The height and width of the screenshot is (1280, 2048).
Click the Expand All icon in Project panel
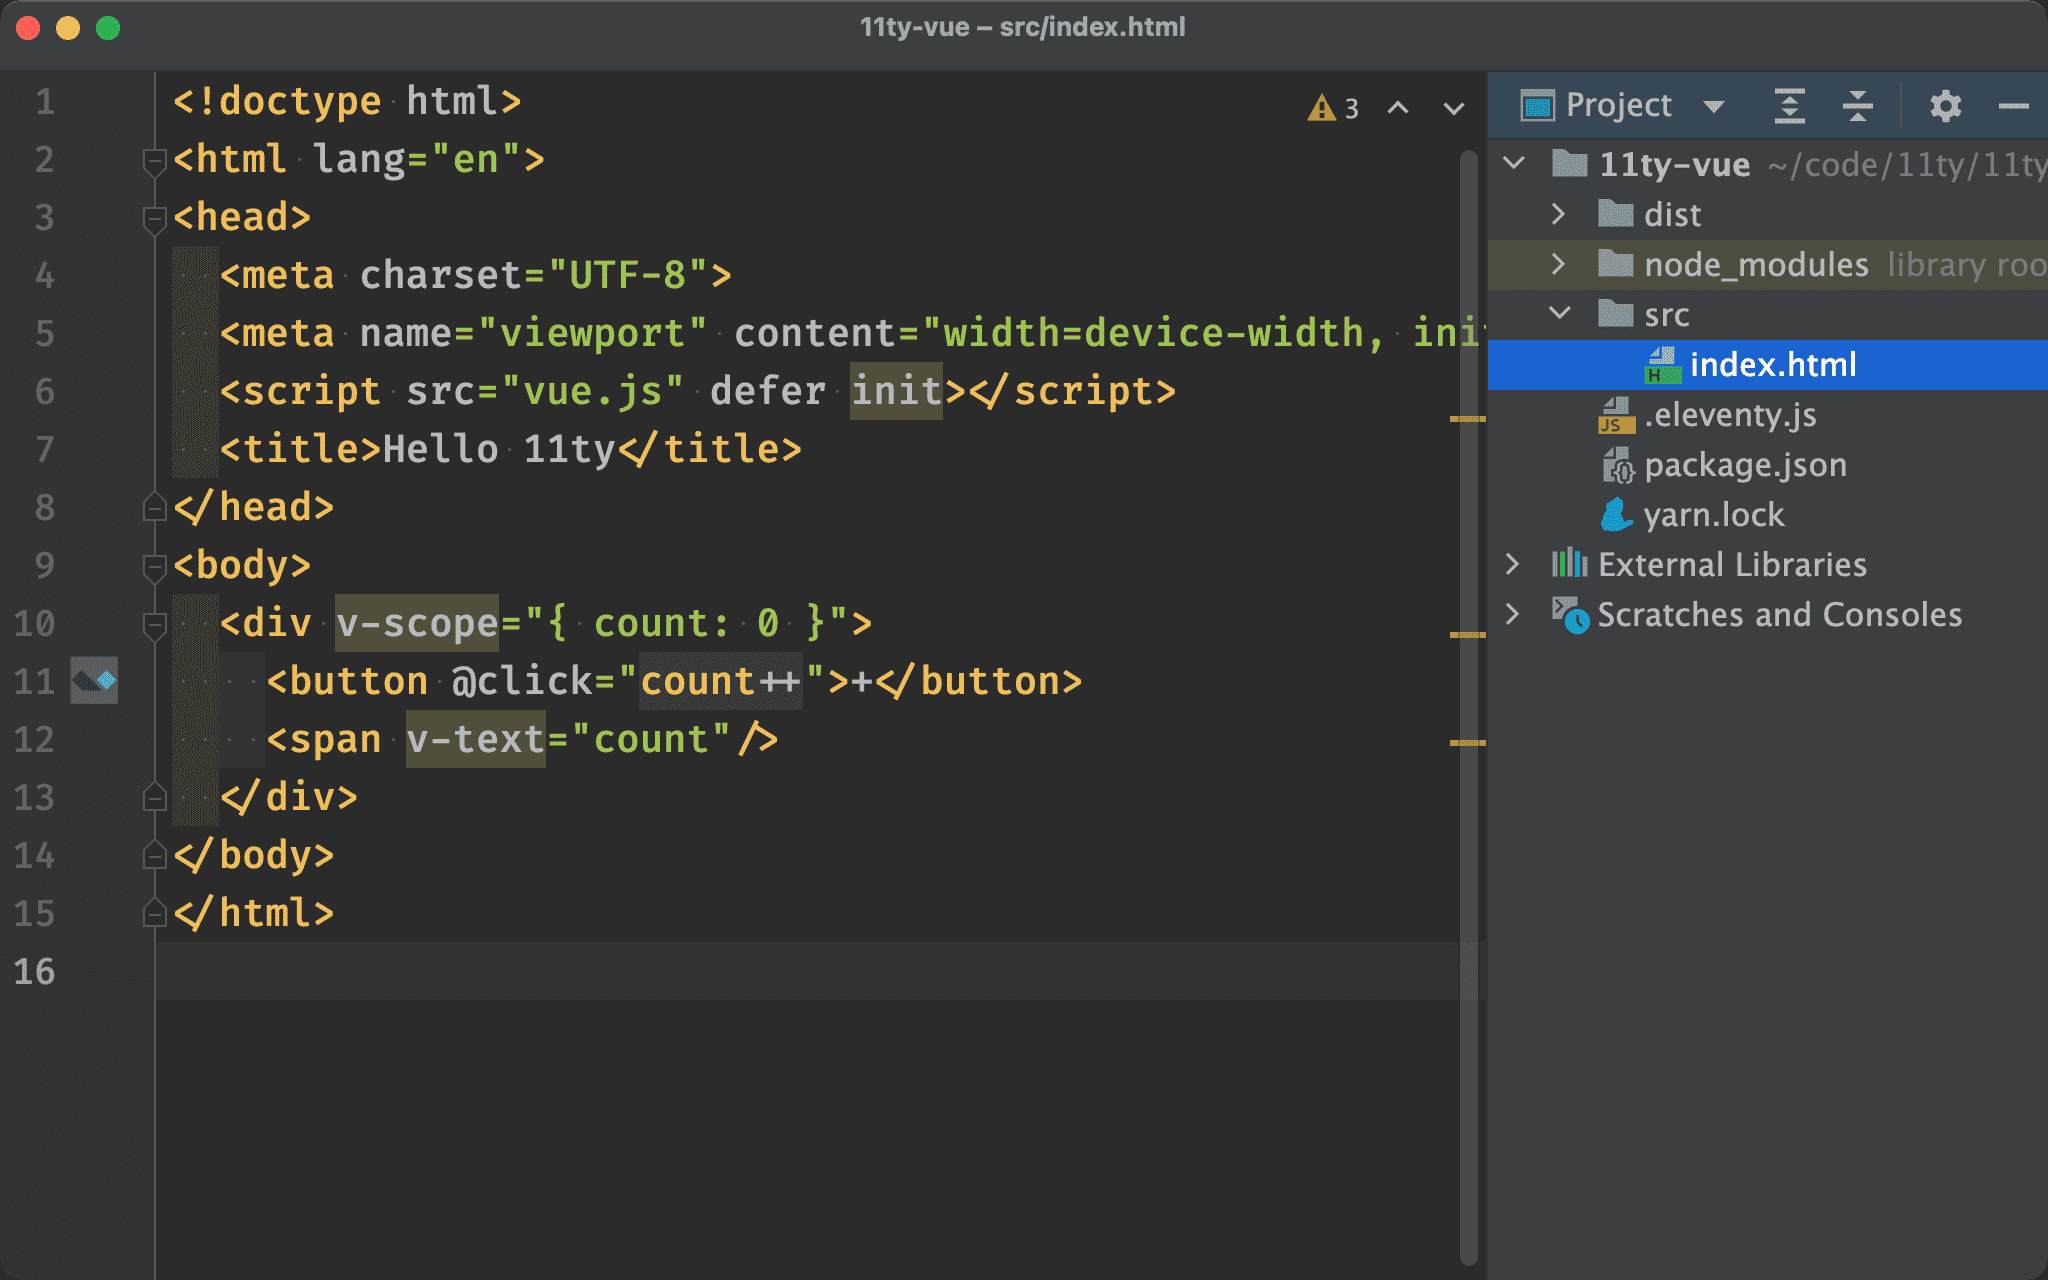tap(1789, 105)
